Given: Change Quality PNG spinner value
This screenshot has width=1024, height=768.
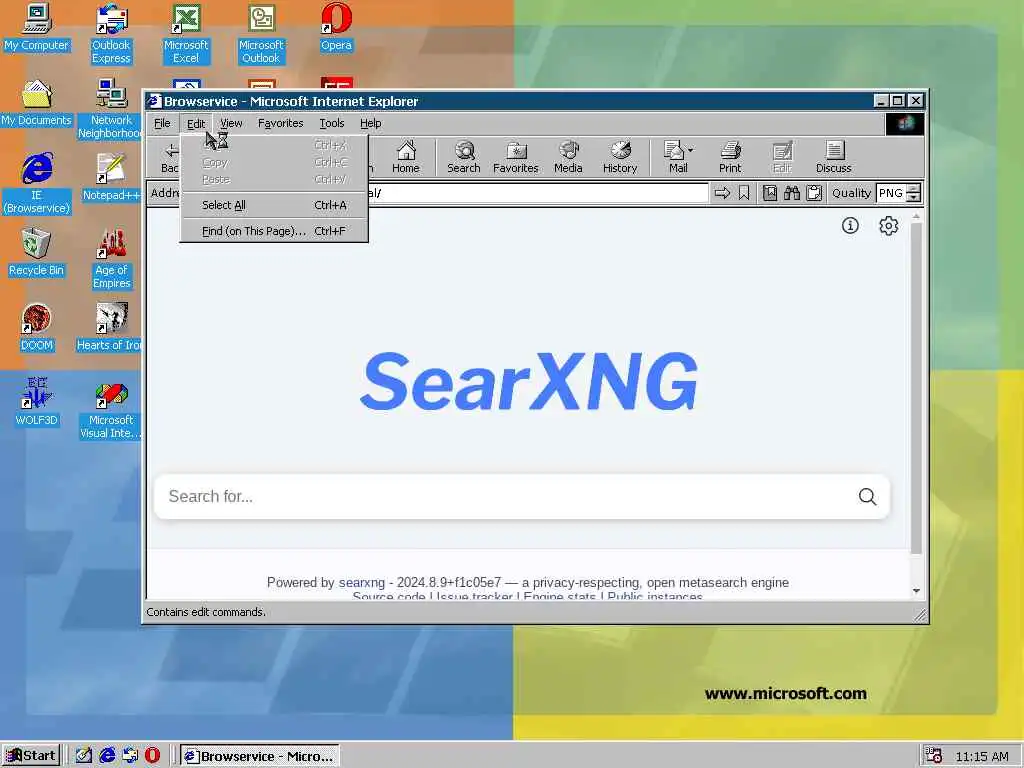Looking at the screenshot, I should pos(914,193).
